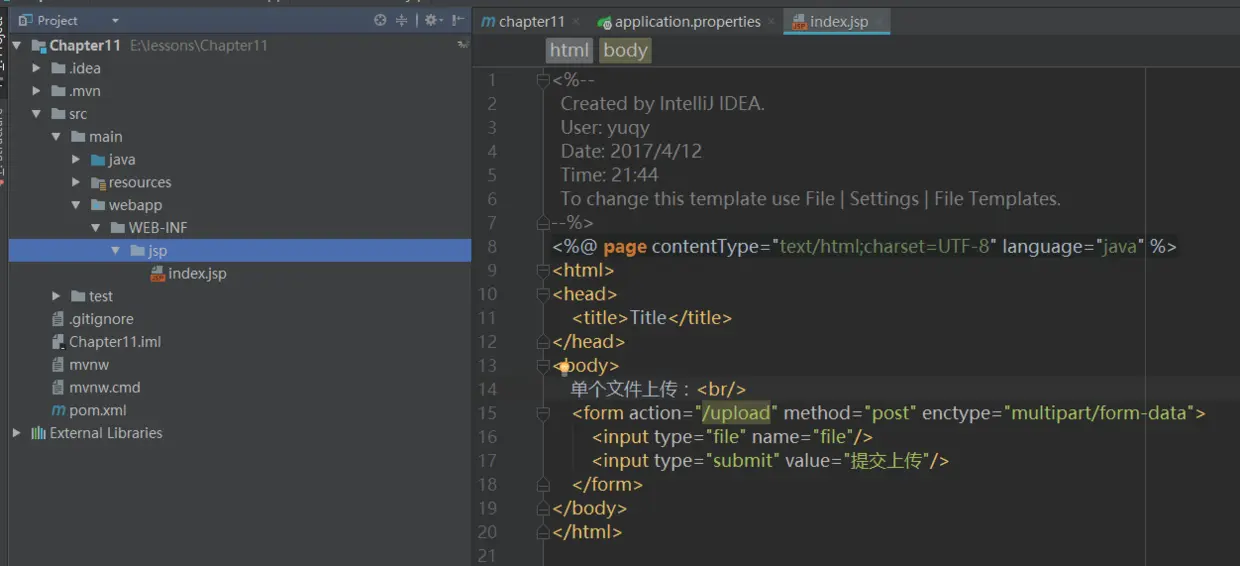Switch to application.properties tab
The image size is (1240, 566).
[679, 21]
